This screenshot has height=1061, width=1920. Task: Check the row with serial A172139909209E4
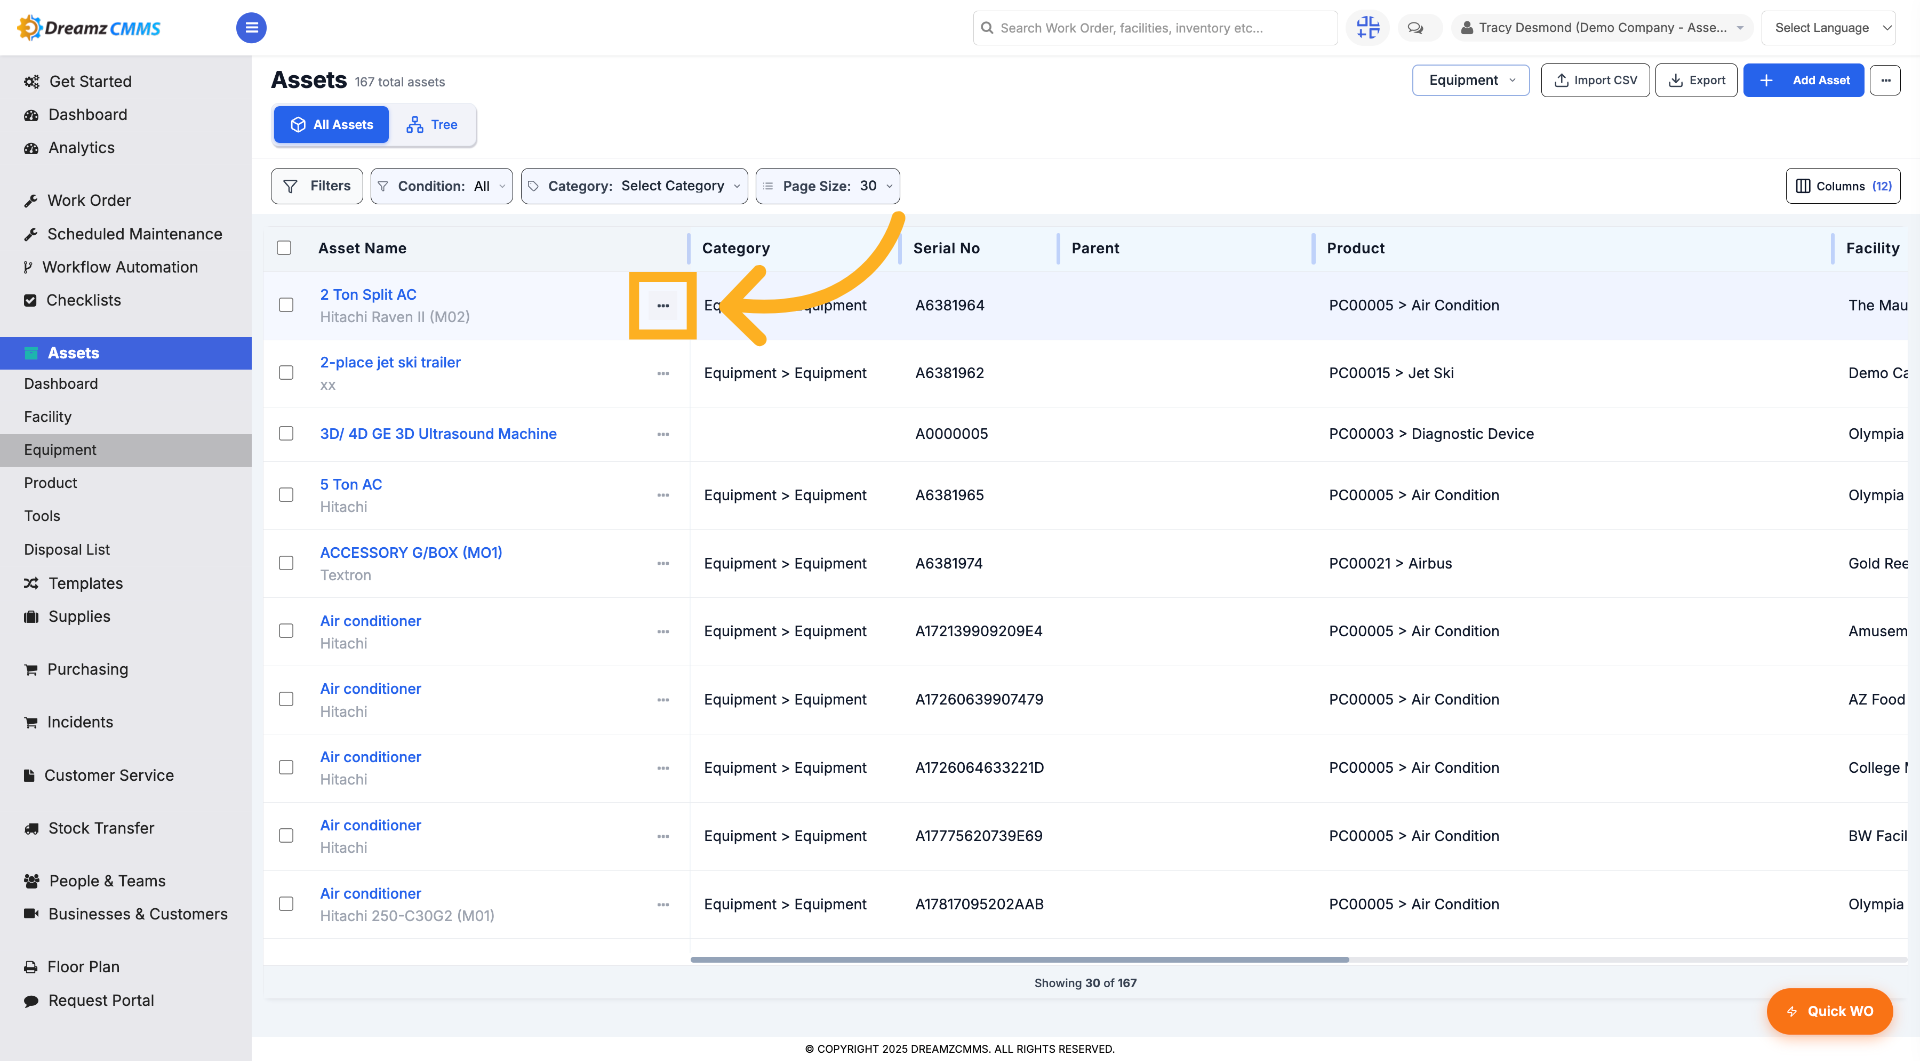pos(286,631)
